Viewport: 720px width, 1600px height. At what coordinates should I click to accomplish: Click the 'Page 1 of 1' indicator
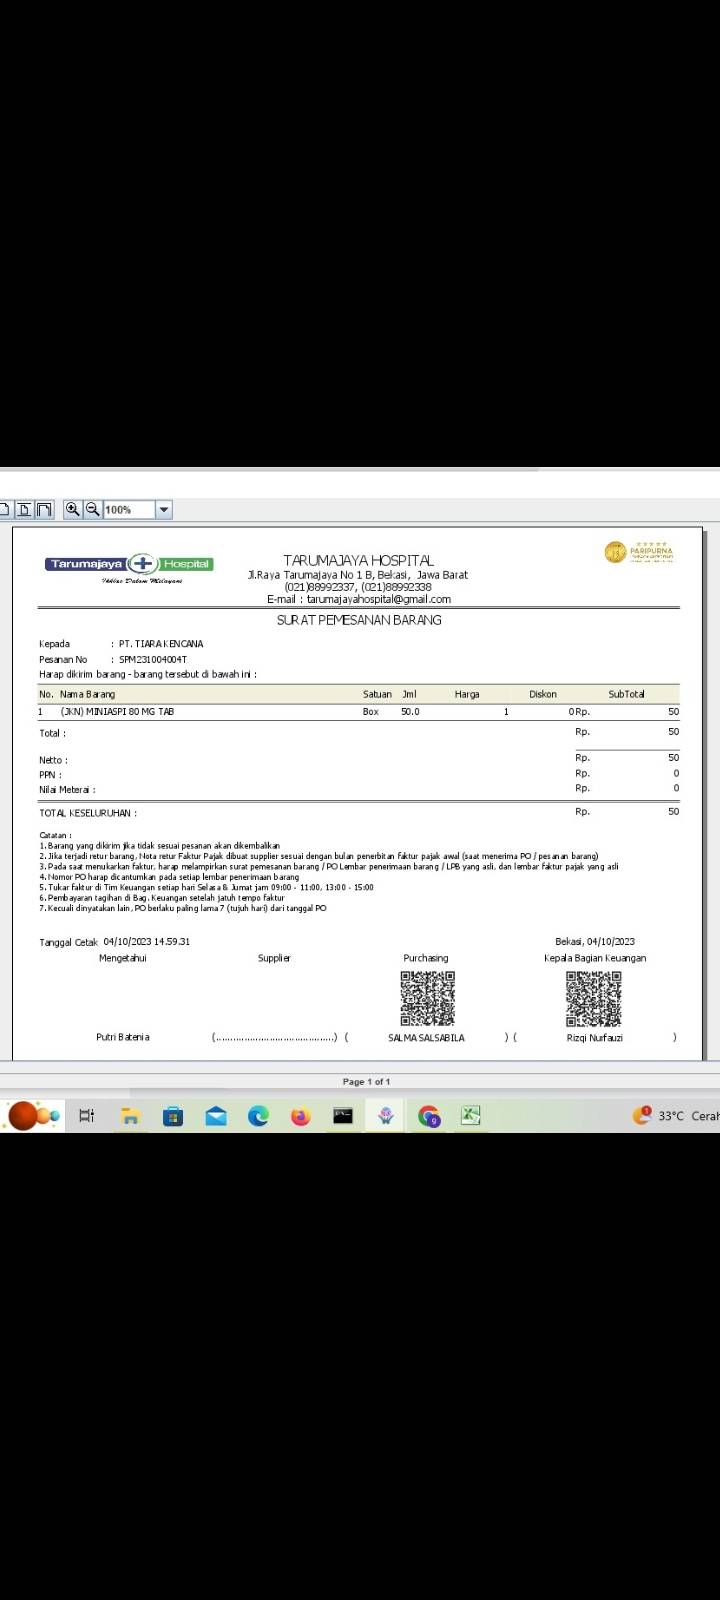[366, 1082]
